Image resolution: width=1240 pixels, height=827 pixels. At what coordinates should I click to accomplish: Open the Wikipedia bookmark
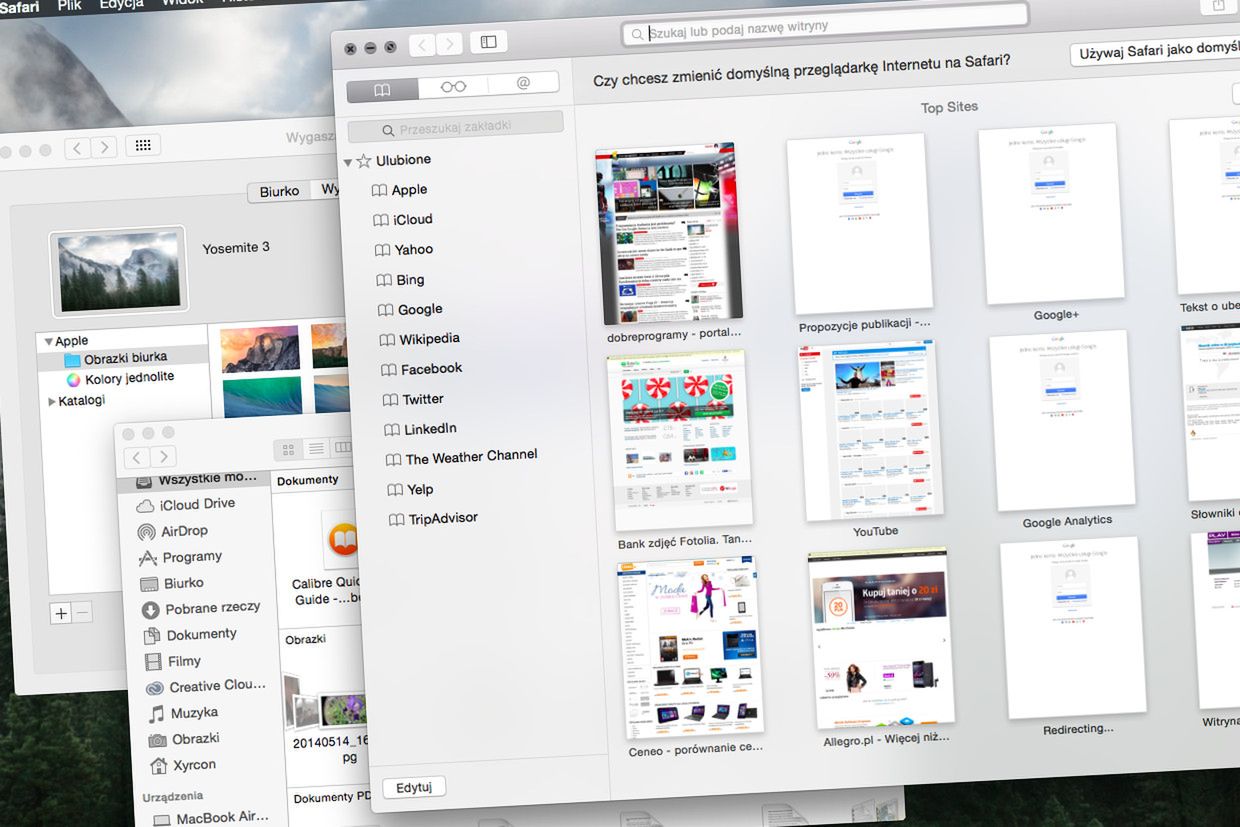point(419,339)
